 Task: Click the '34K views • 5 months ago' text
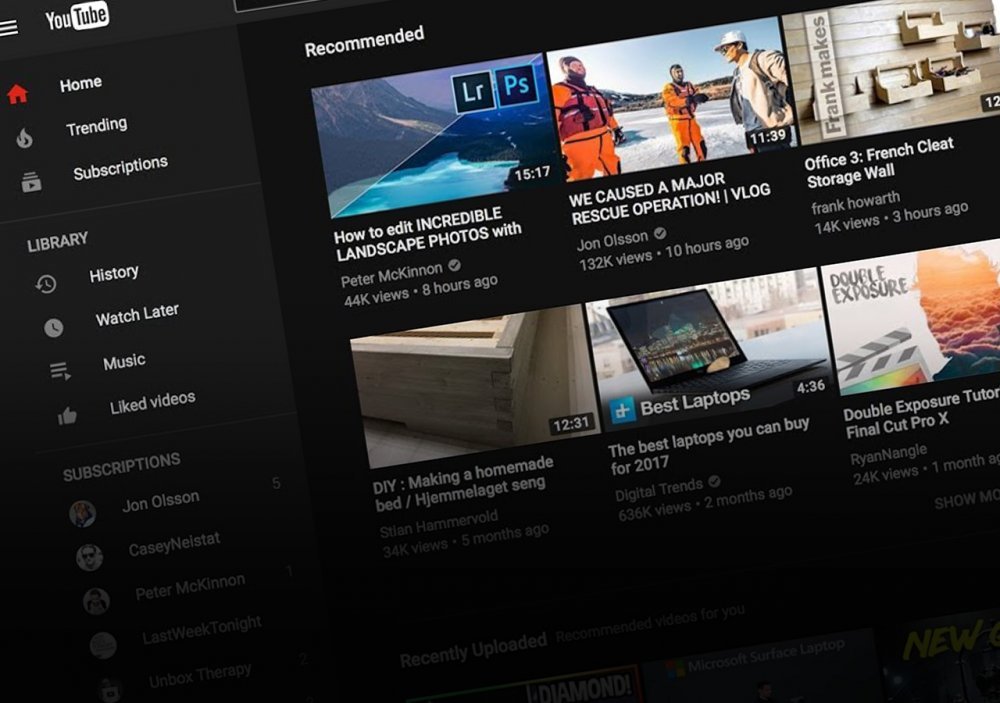coord(466,540)
